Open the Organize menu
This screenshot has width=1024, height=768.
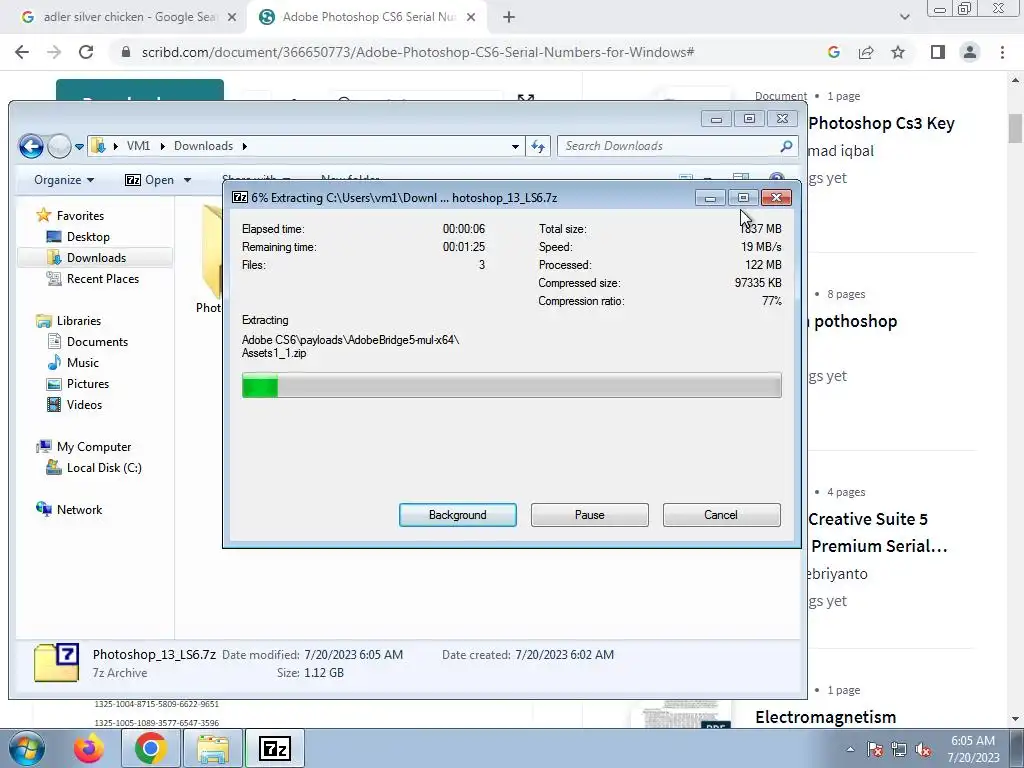click(63, 180)
